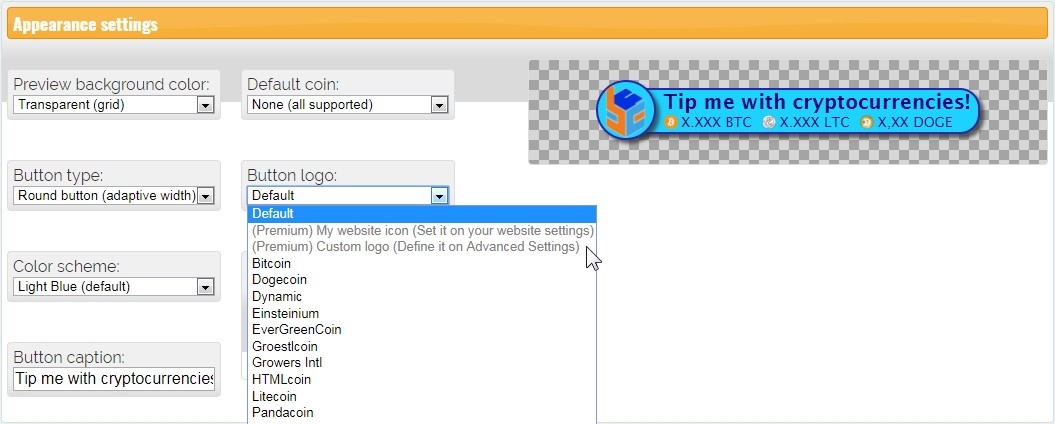
Task: Click the Litecoin coin icon in preview
Action: (768, 122)
